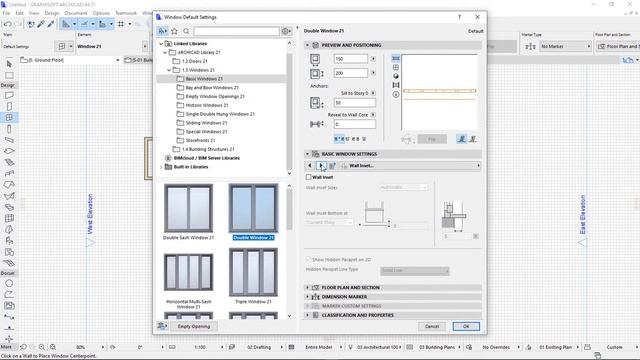The image size is (640, 360).
Task: Click load library part icon beside Empty Opening
Action: pos(162,326)
